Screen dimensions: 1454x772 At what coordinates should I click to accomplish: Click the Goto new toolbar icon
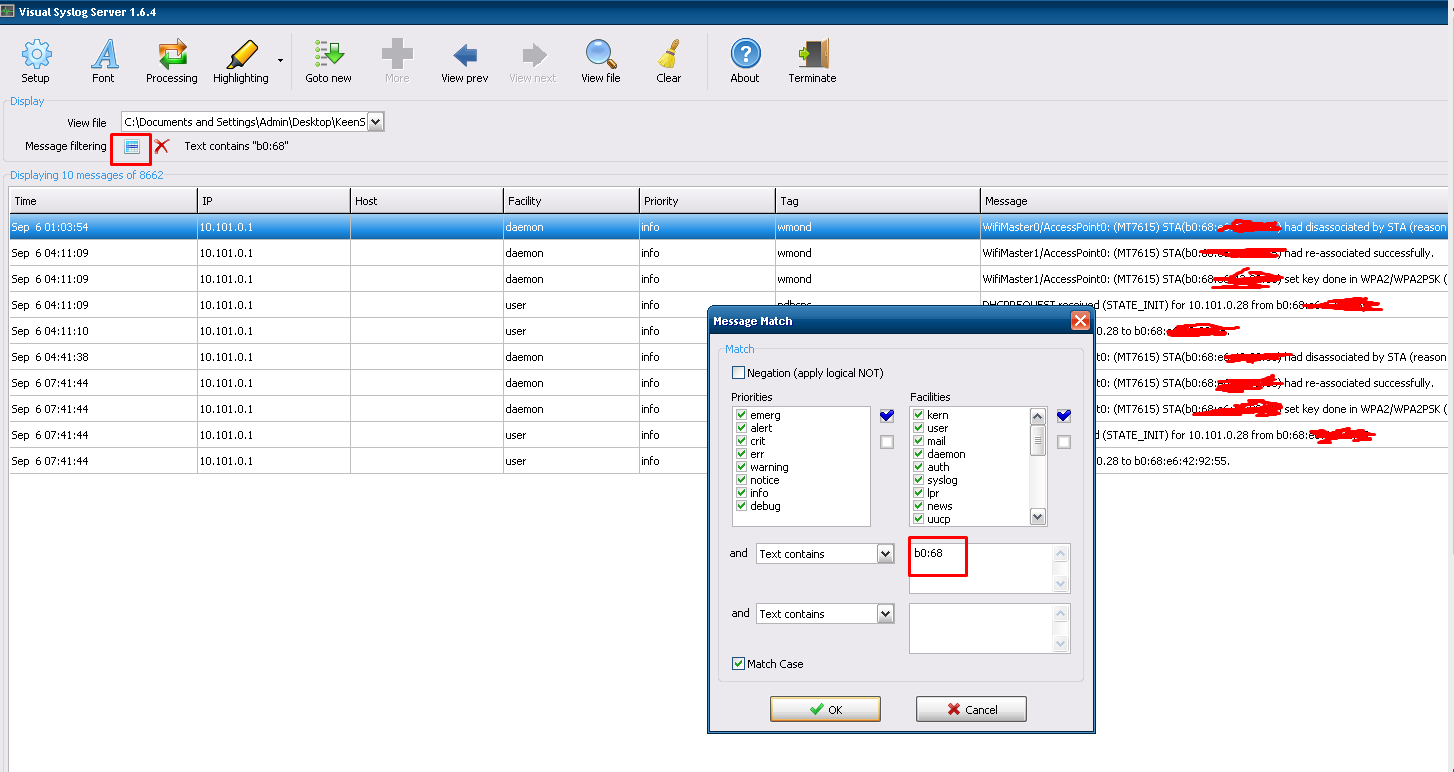click(x=328, y=61)
